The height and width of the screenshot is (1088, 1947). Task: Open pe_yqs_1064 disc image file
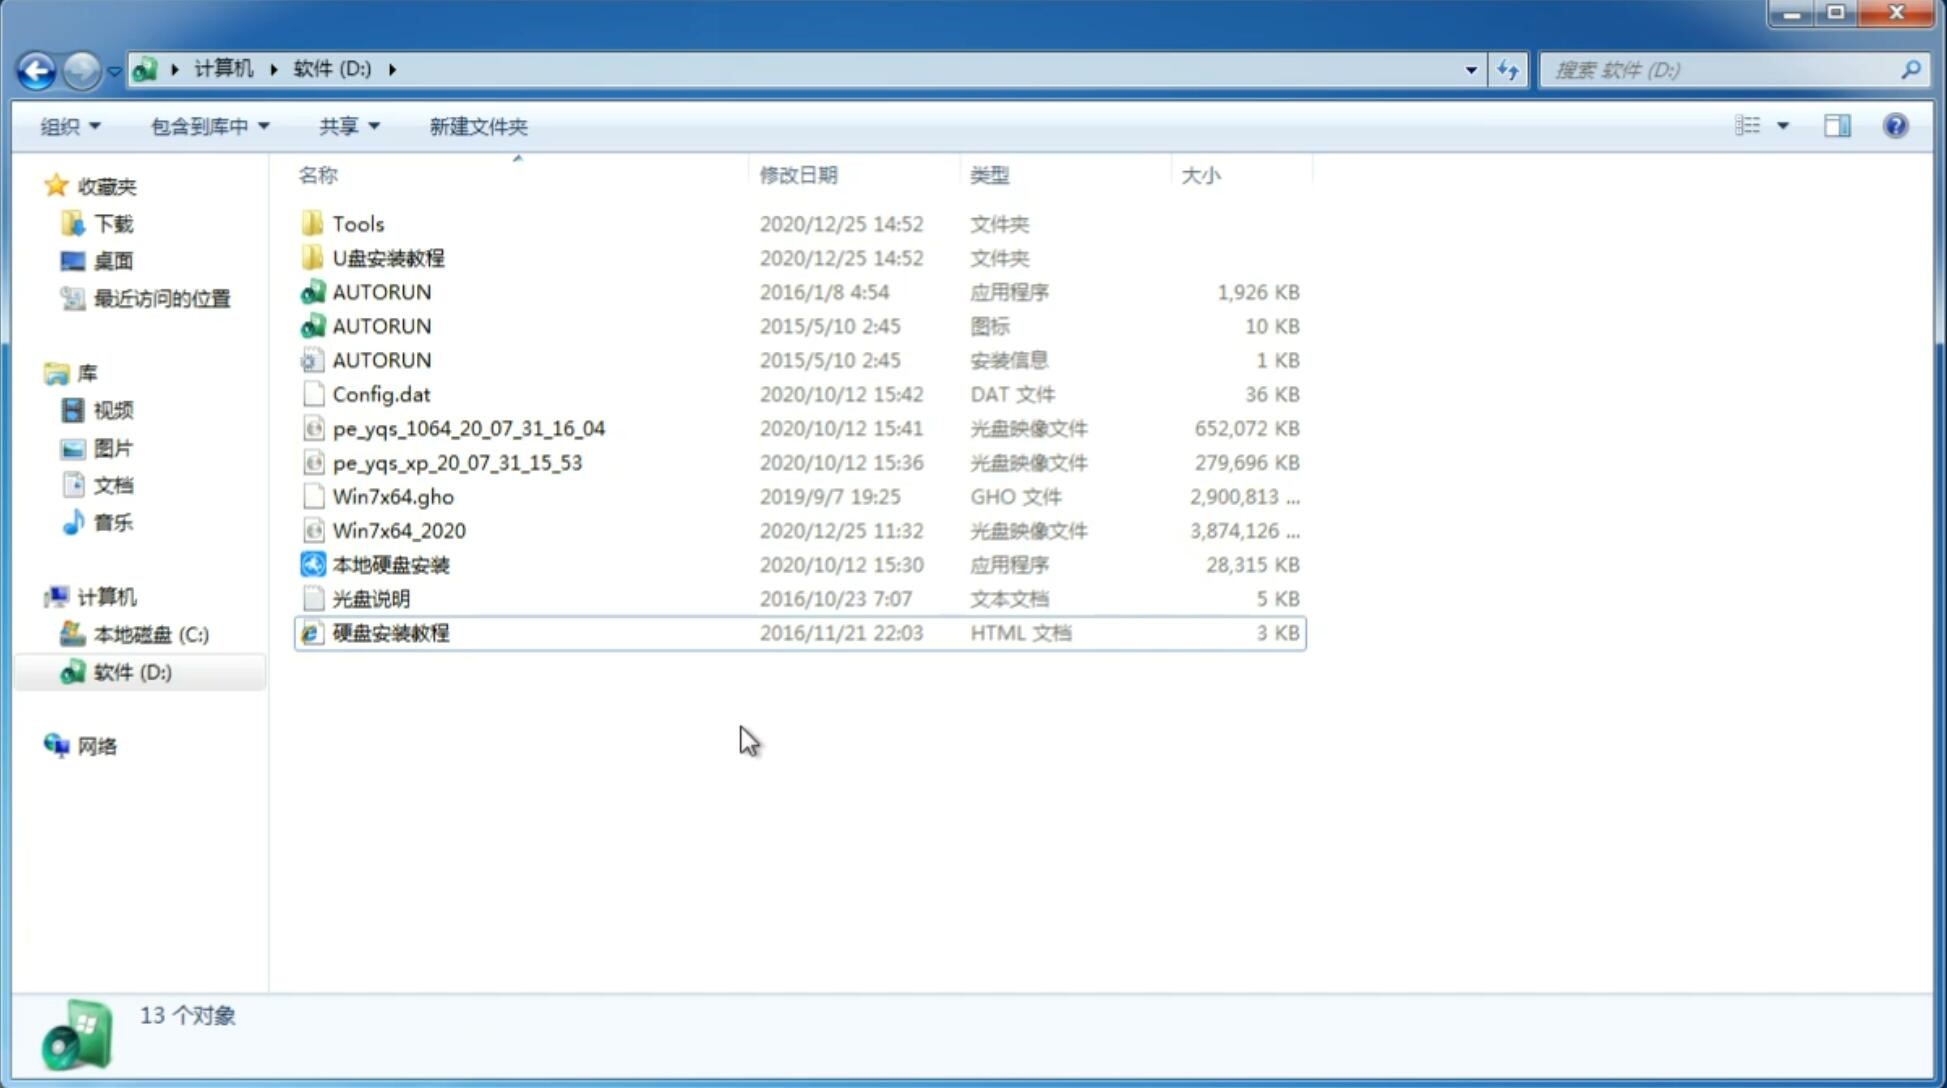click(x=467, y=428)
